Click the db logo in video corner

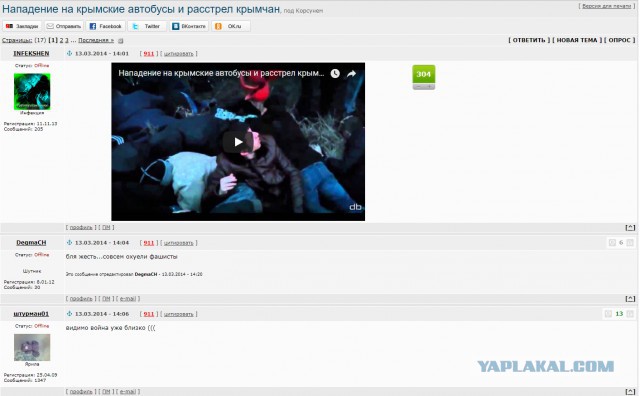pyautogui.click(x=355, y=207)
